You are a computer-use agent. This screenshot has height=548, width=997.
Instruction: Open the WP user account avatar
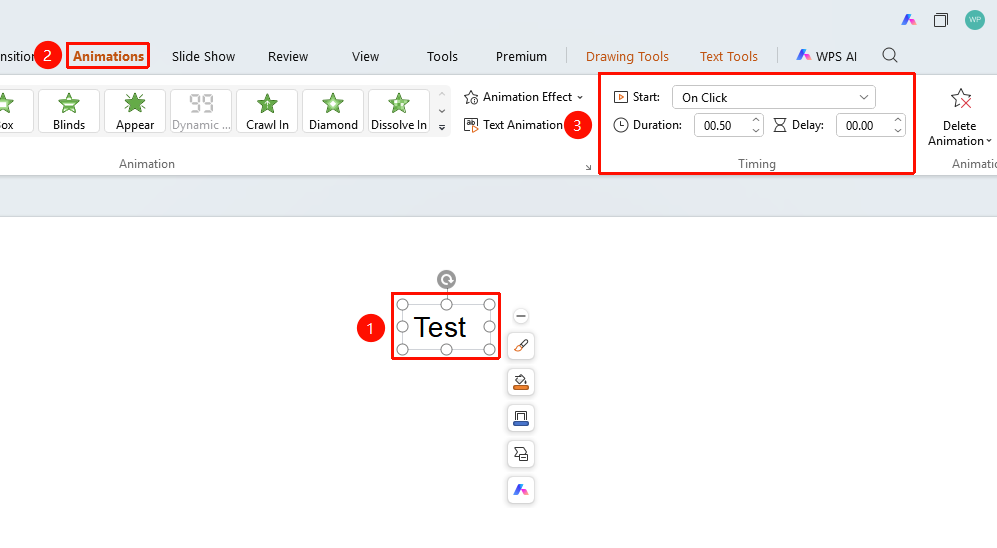(x=974, y=20)
